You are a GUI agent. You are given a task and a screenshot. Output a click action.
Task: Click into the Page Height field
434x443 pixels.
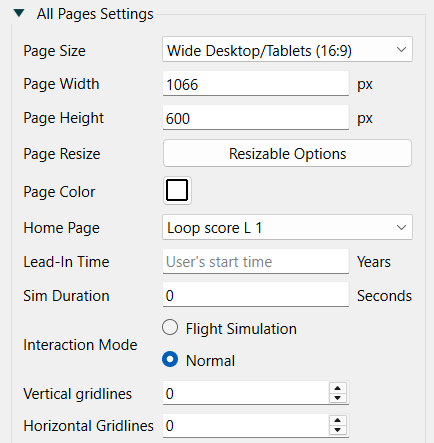(256, 117)
